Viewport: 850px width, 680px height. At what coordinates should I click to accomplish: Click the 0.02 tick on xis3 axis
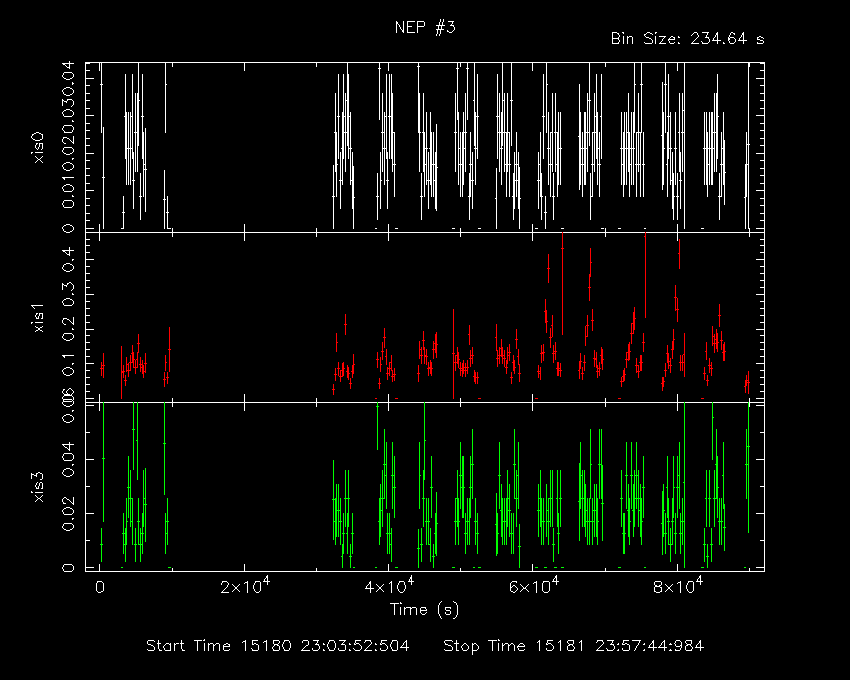pyautogui.click(x=68, y=514)
